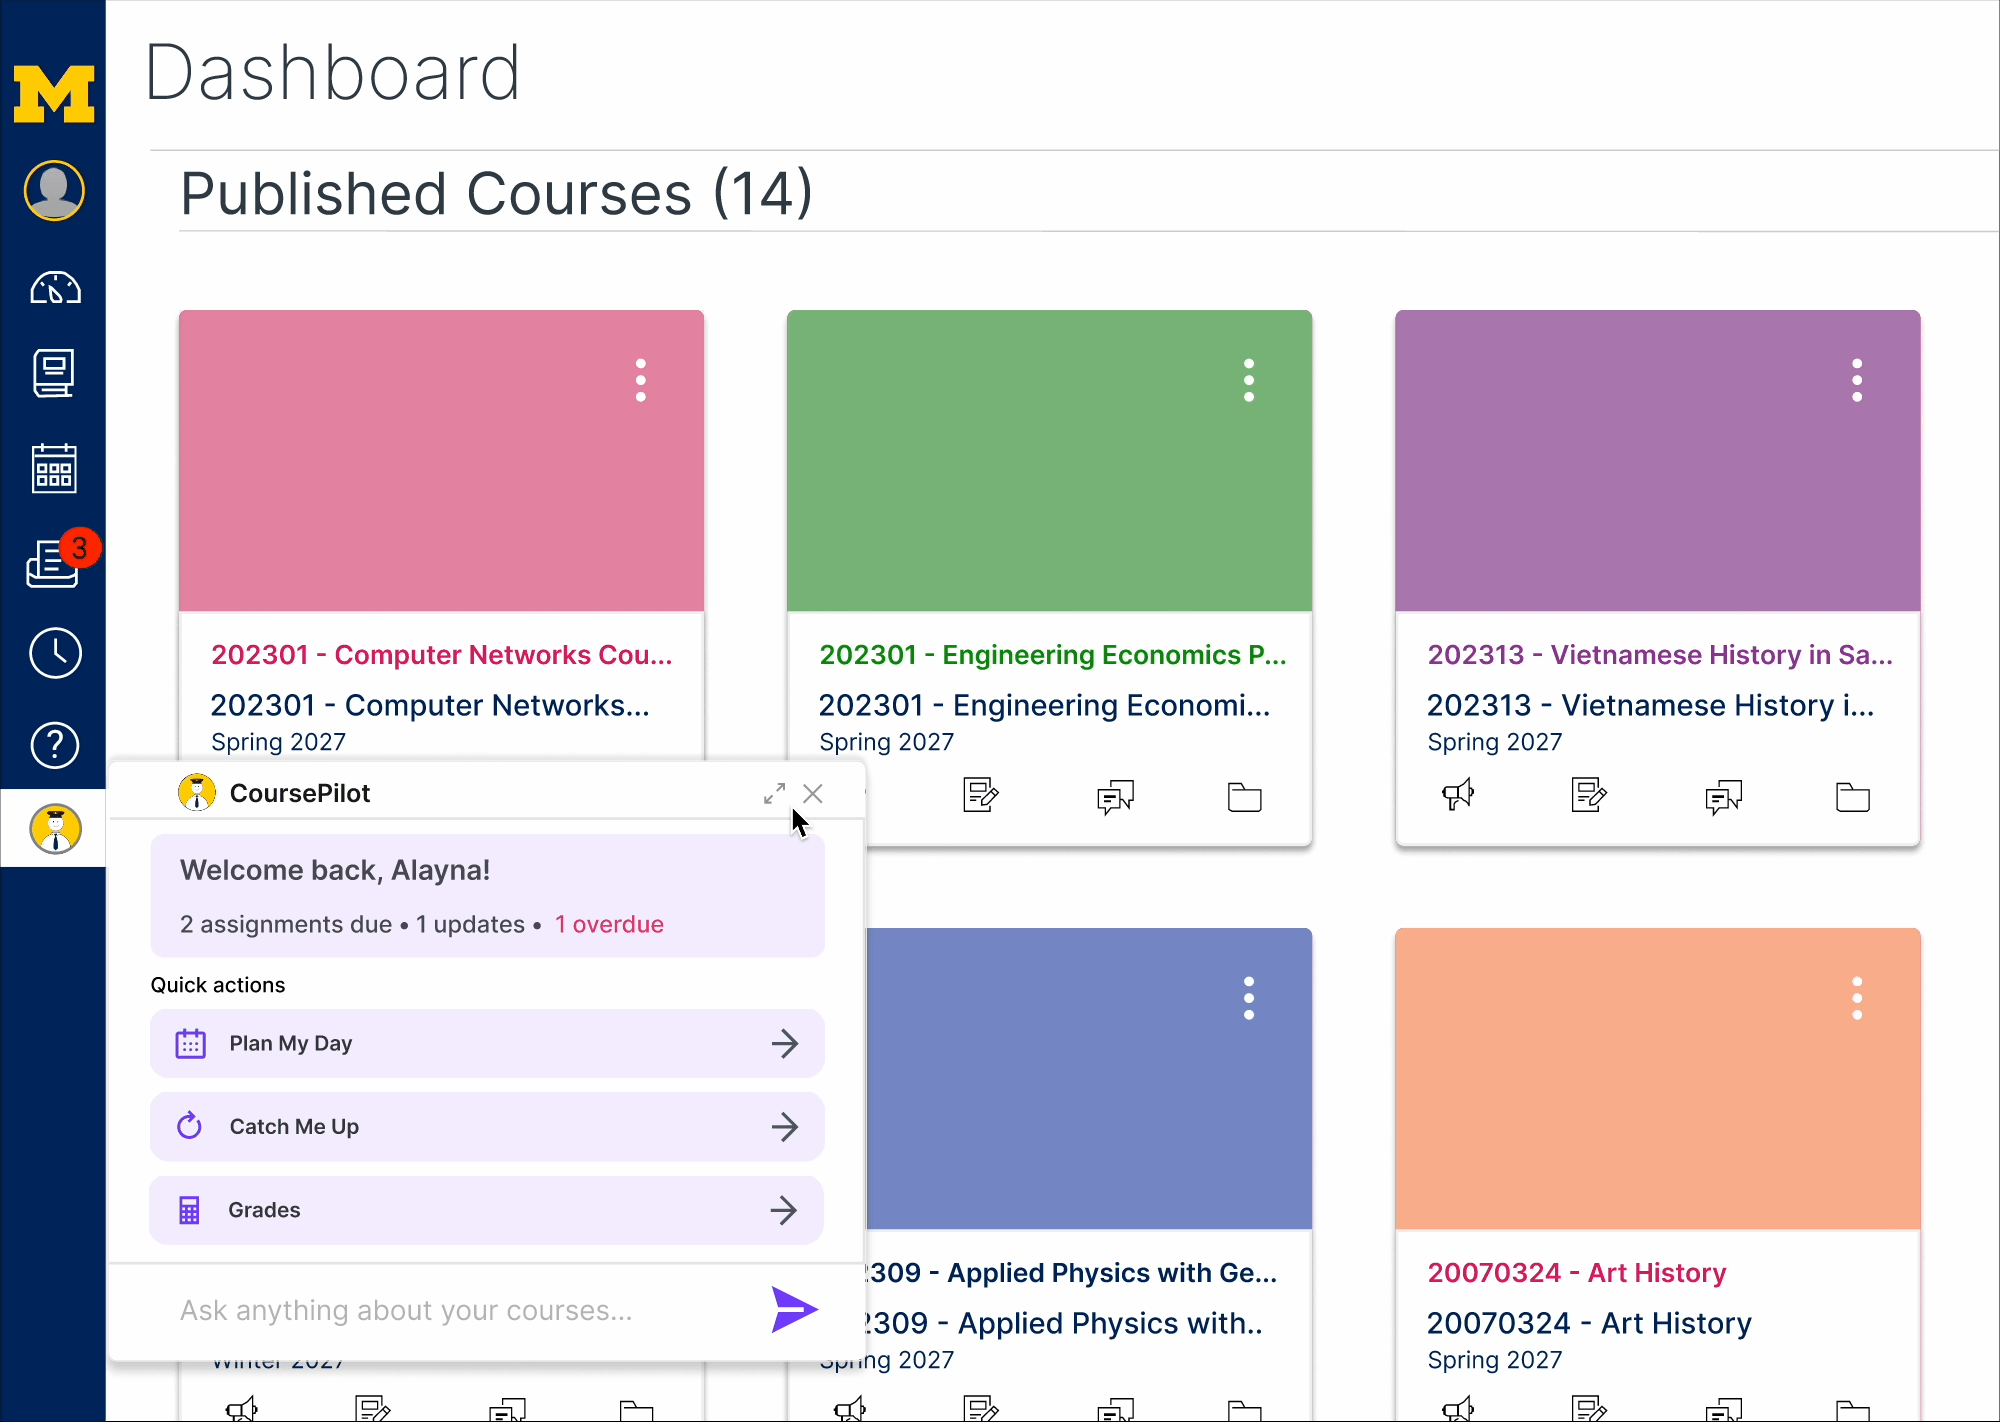Click the pink Computer Networks card banner
This screenshot has height=1422, width=2000.
(x=442, y=461)
